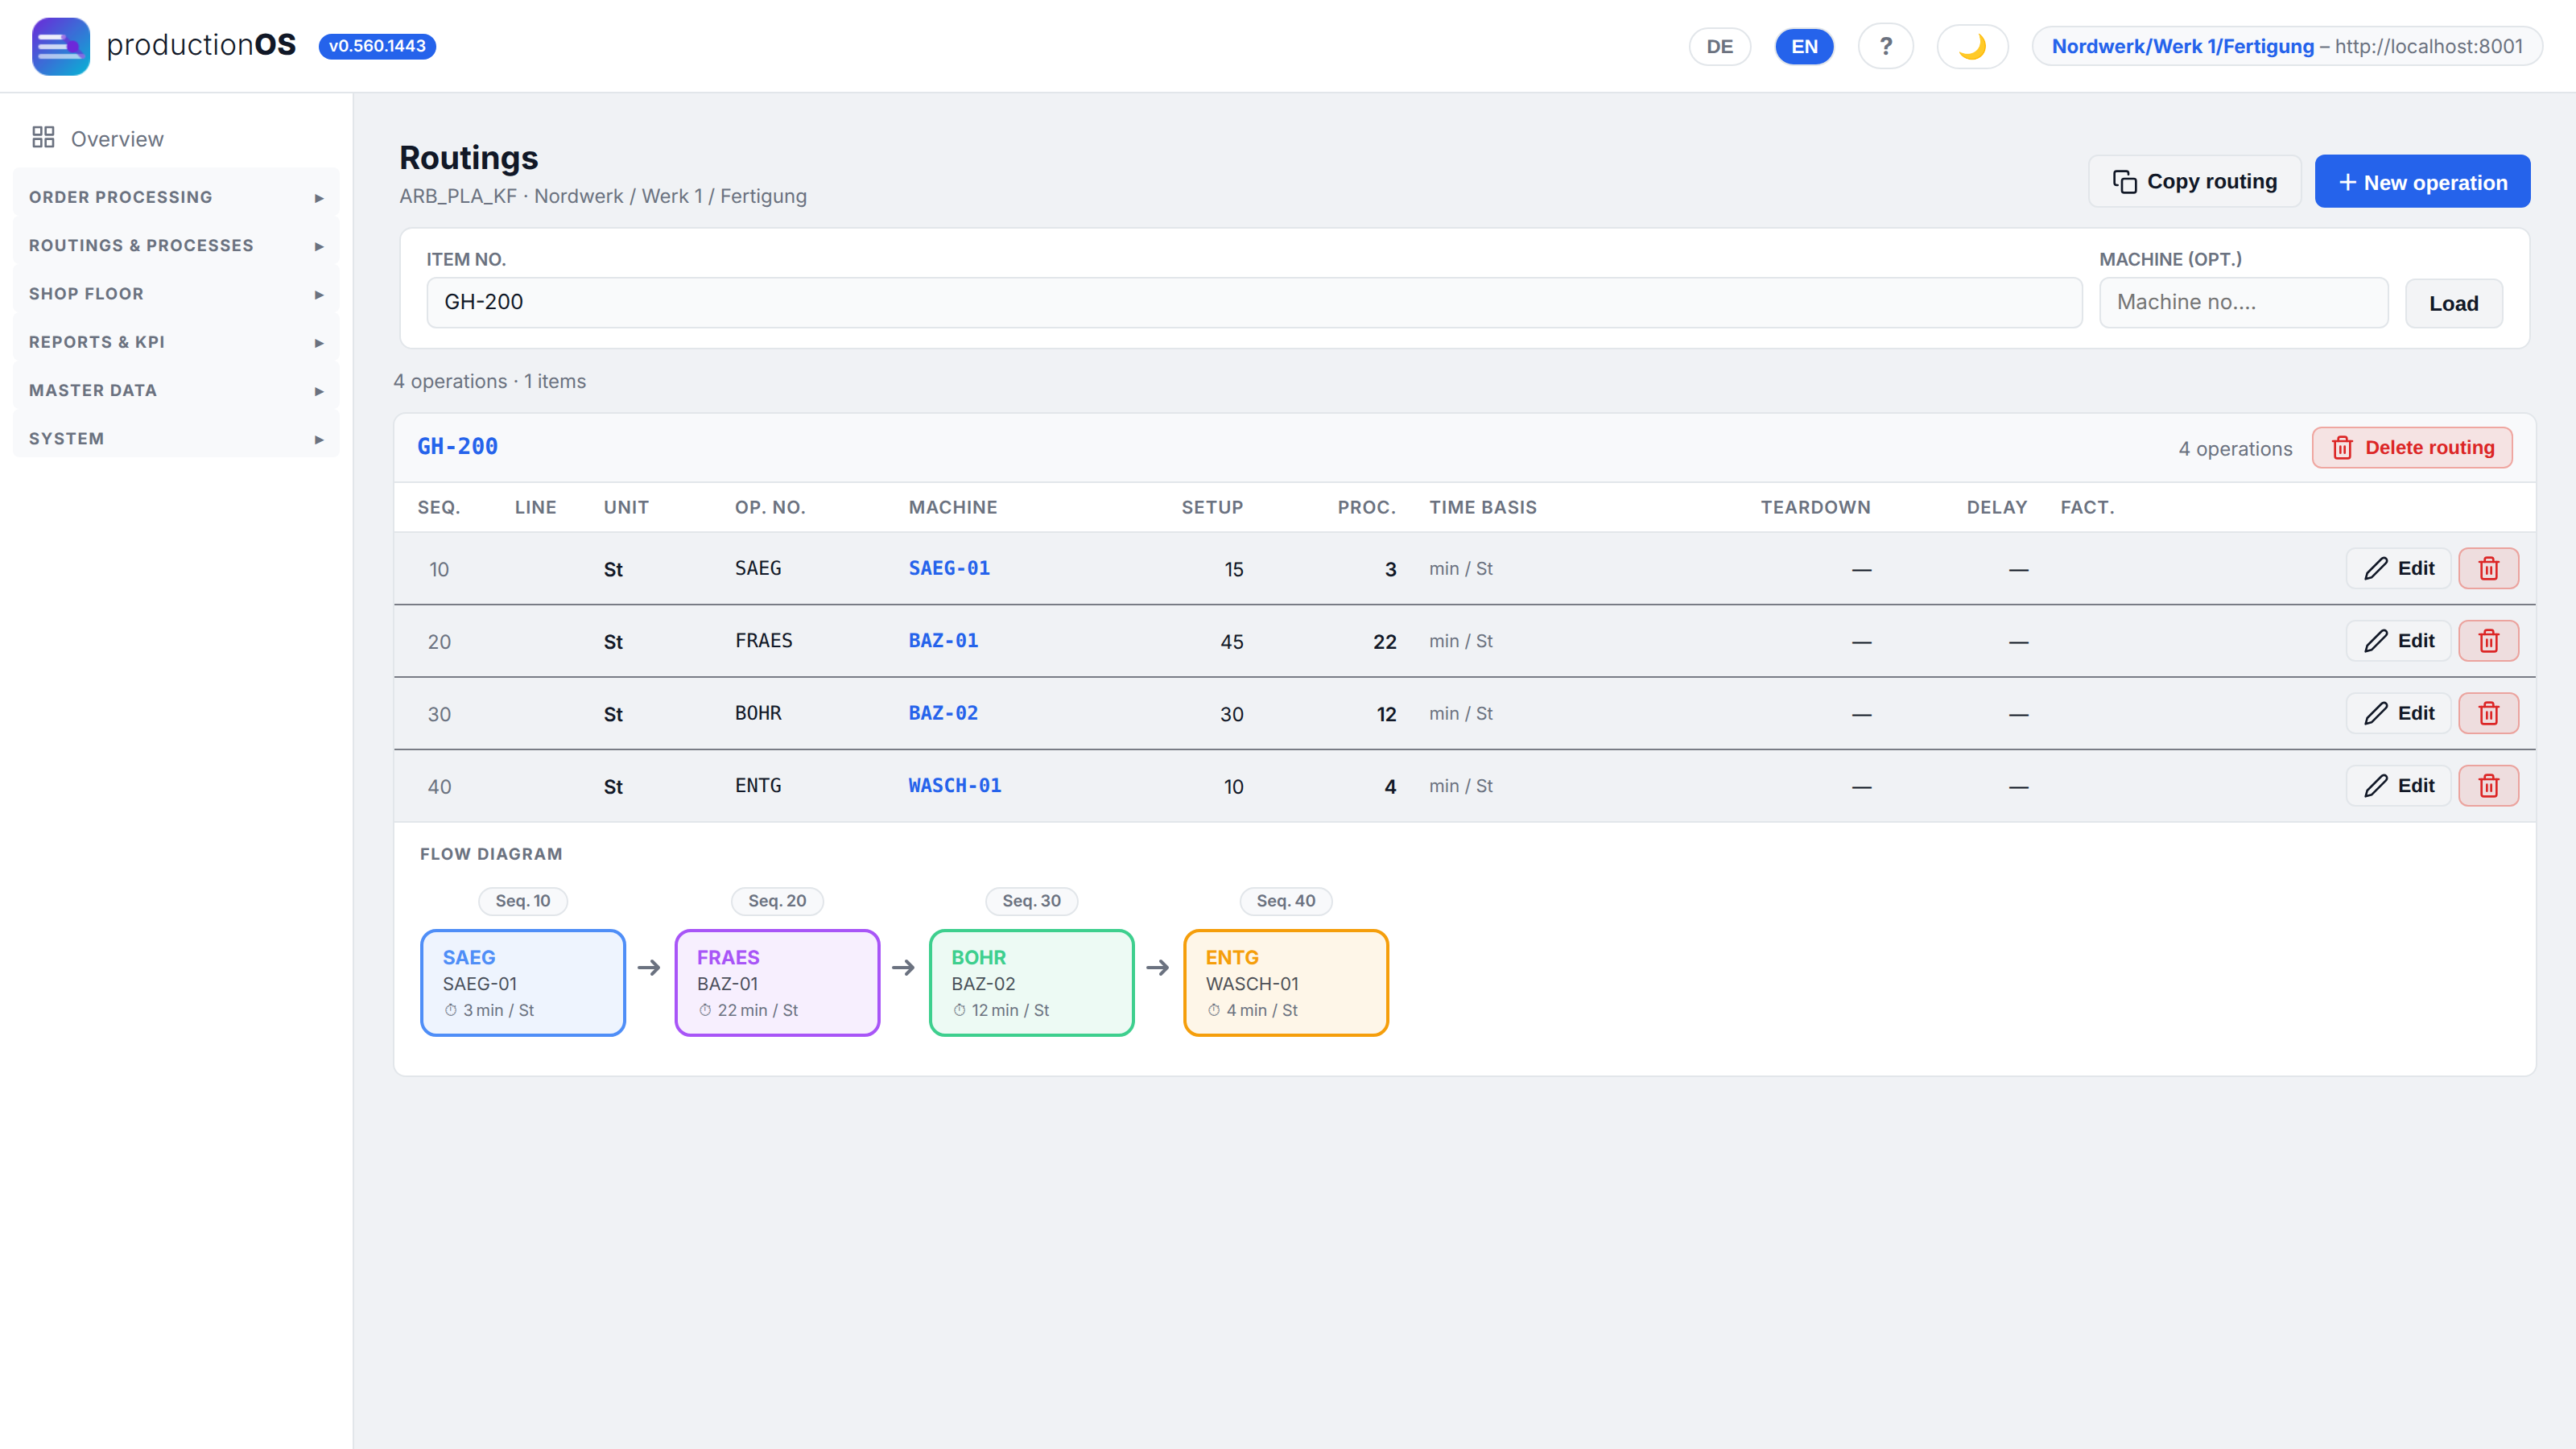The image size is (2576, 1449).
Task: Select ENTG flow diagram box
Action: click(1286, 983)
